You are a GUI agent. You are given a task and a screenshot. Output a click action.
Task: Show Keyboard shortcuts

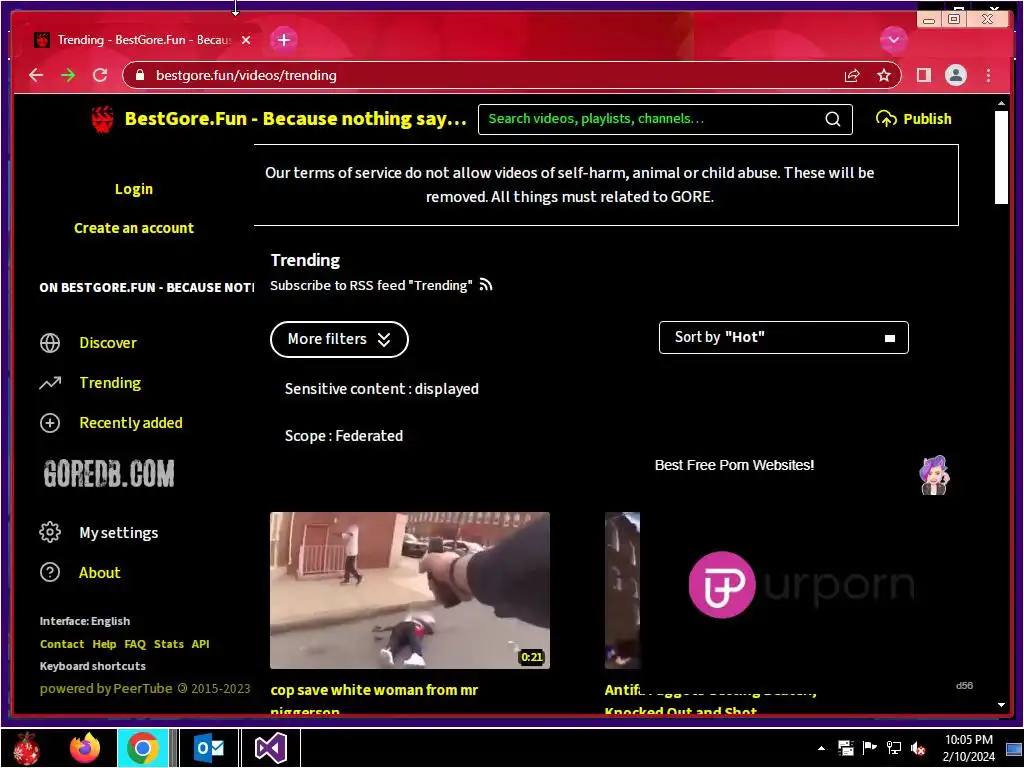click(93, 666)
